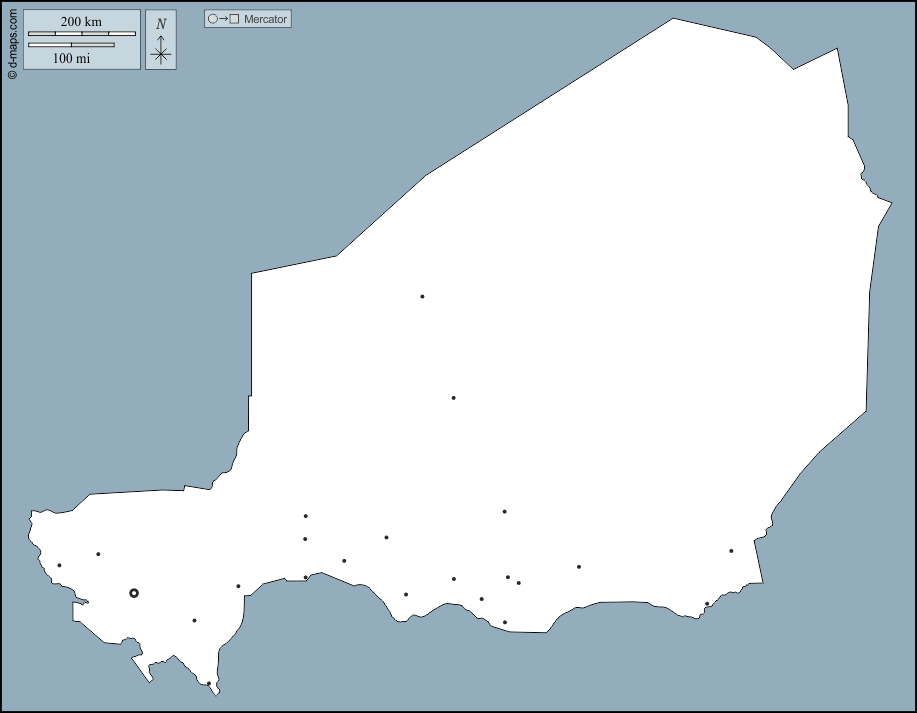Click the middle of three vertically aligned city dots
This screenshot has width=917, height=713.
click(x=305, y=539)
